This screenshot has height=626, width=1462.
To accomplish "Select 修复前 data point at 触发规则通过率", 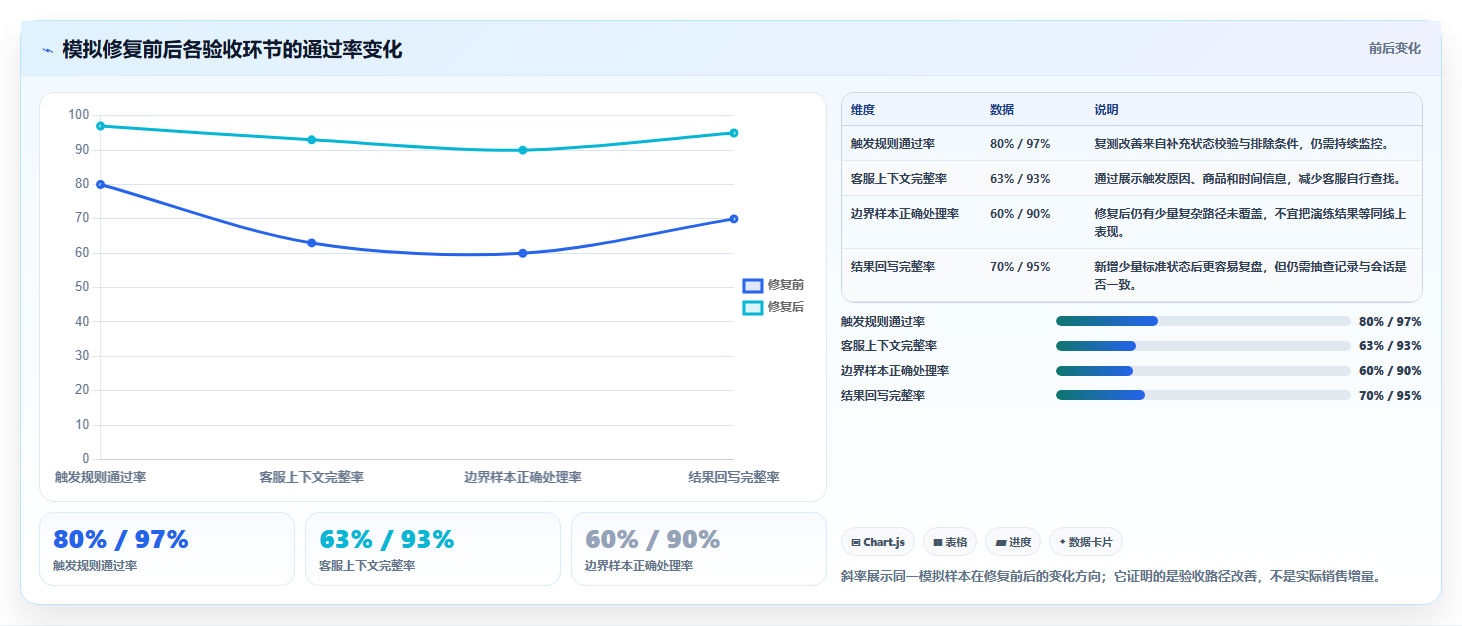I will point(100,184).
